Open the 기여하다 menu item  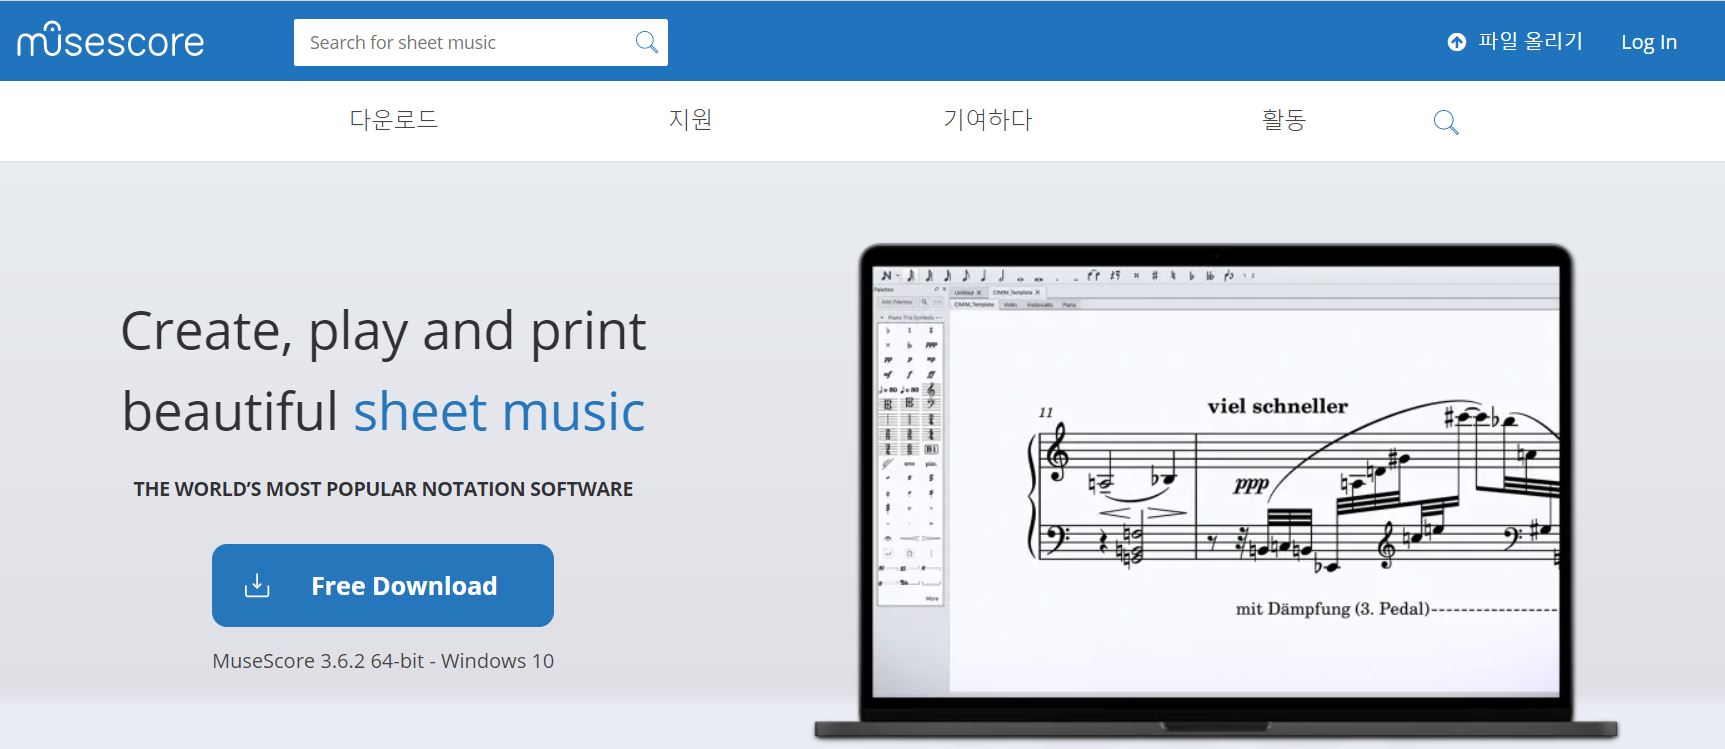click(x=987, y=120)
